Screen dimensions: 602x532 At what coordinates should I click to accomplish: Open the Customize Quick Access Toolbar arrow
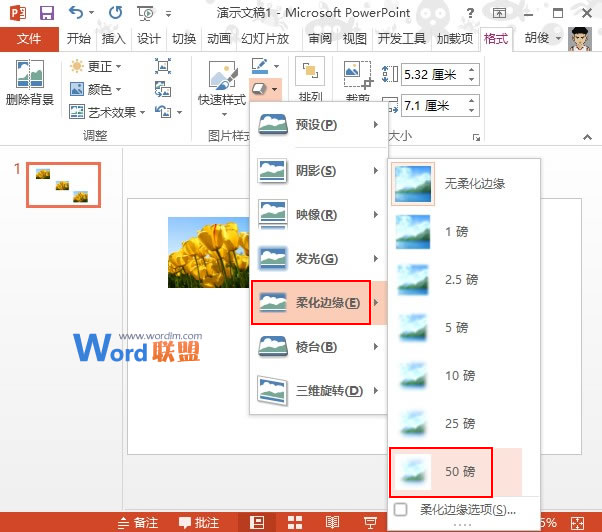(168, 14)
